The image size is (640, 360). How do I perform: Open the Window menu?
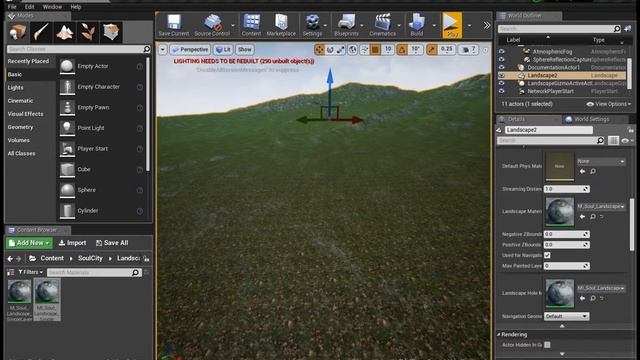tap(52, 7)
